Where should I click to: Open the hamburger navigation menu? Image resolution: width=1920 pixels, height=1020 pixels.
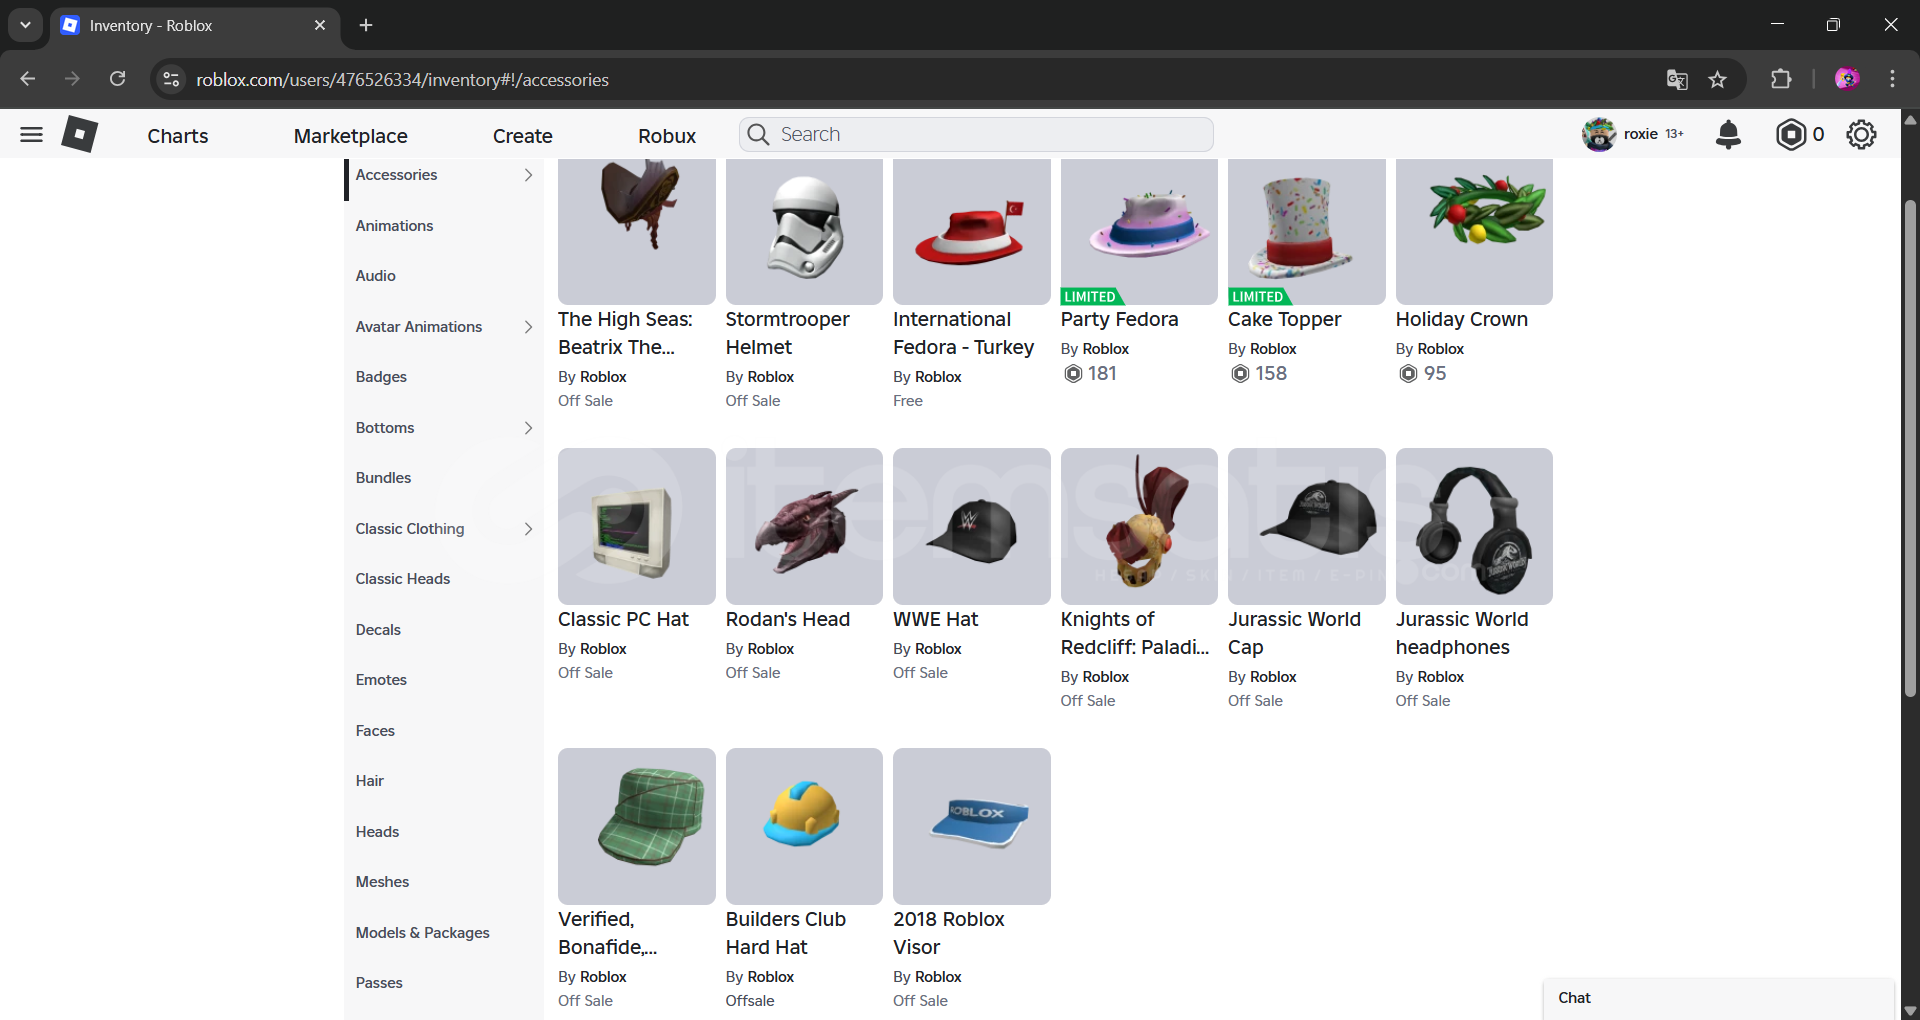pos(31,134)
